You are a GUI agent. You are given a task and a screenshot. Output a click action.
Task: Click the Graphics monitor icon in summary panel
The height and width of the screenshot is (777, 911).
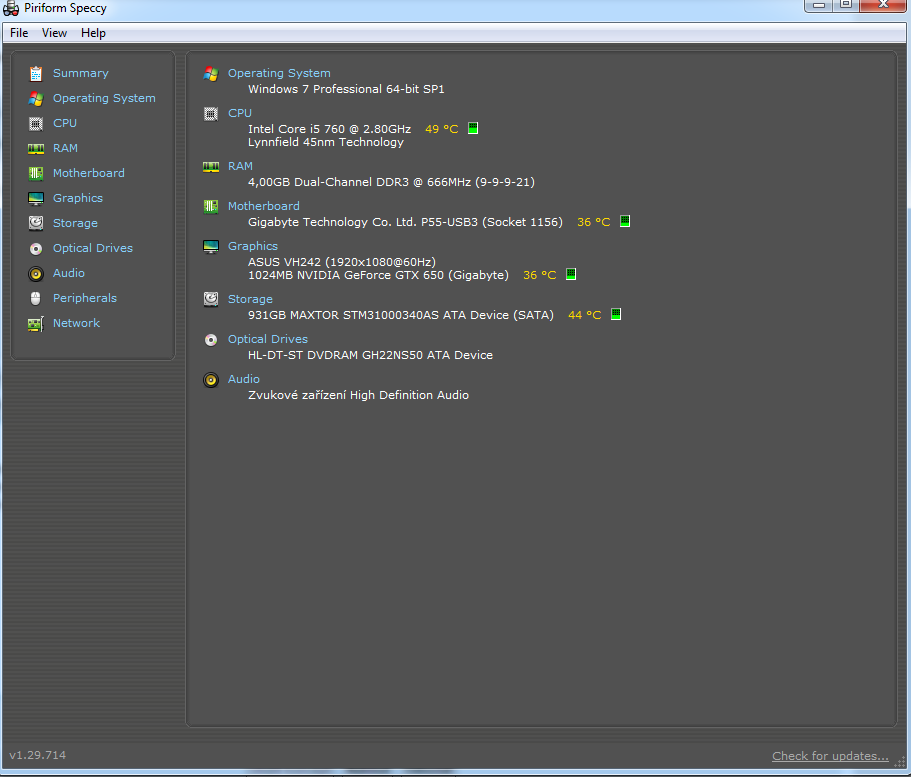(x=211, y=246)
